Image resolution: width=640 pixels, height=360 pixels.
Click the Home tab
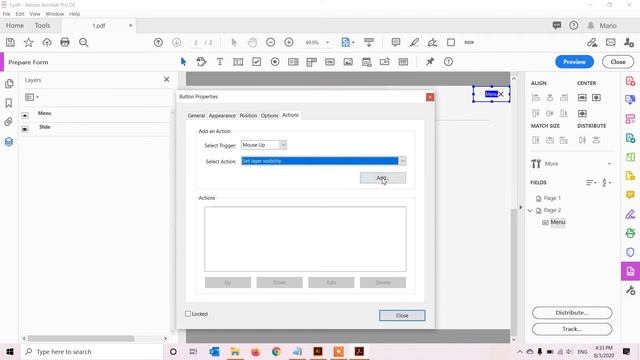[15, 25]
